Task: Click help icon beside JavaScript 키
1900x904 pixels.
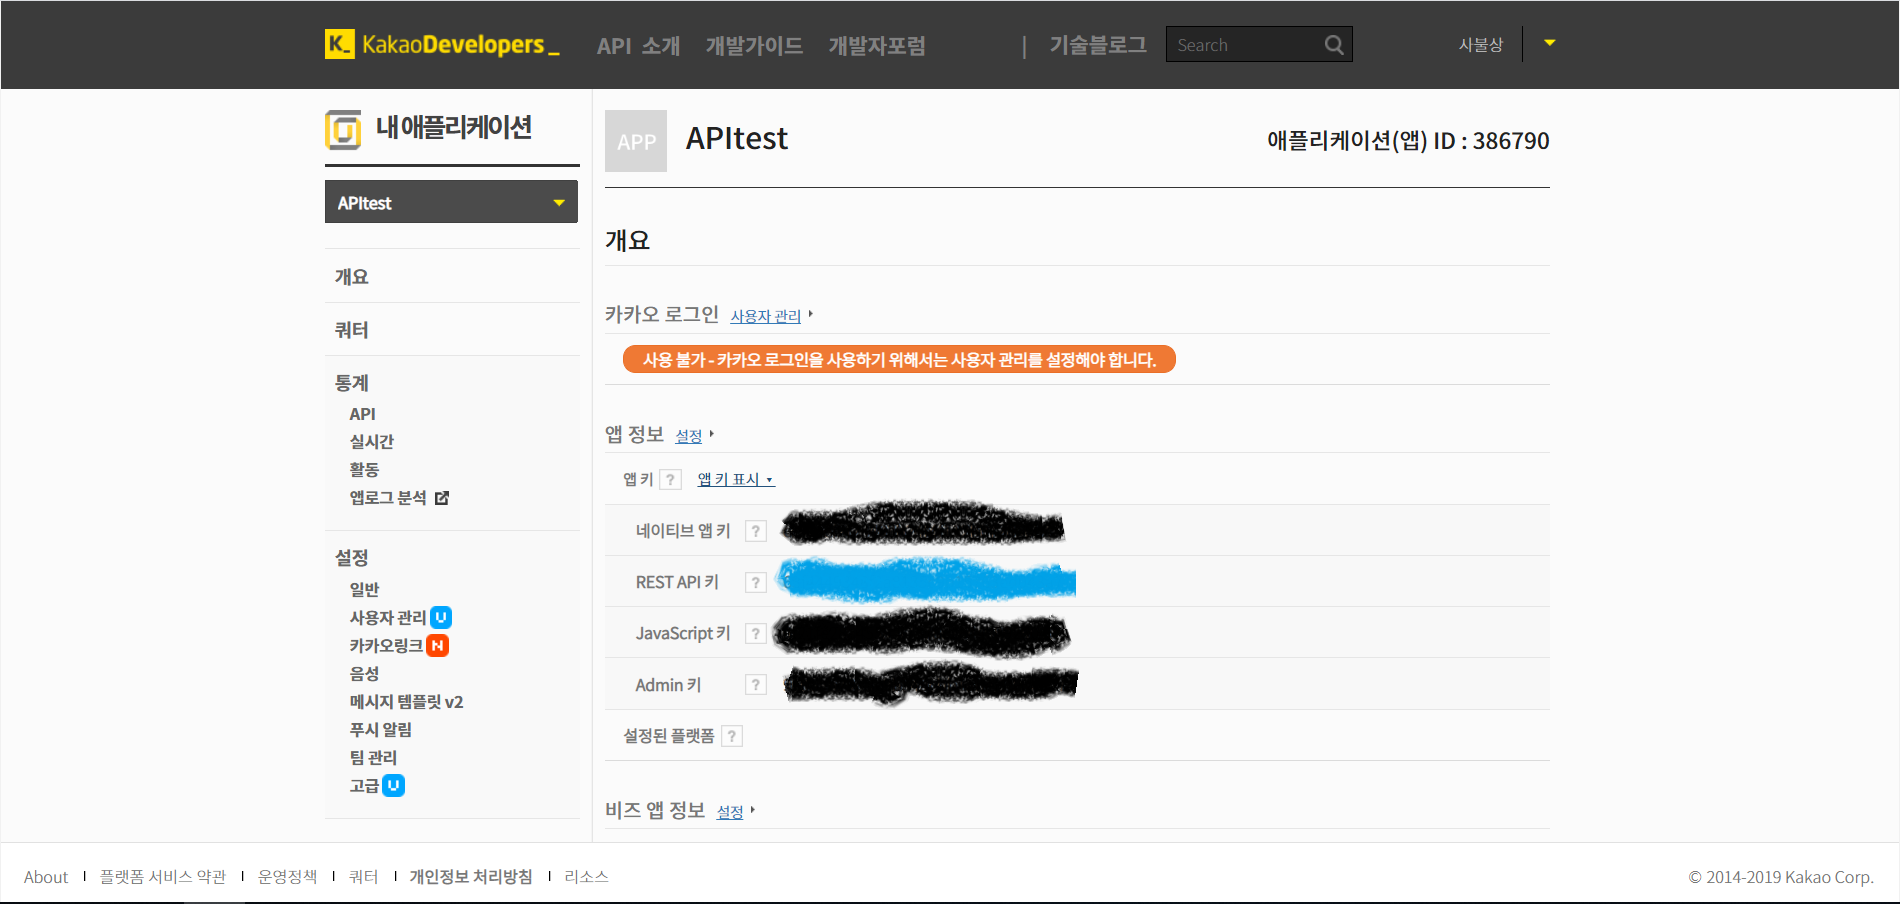Action: [x=756, y=633]
